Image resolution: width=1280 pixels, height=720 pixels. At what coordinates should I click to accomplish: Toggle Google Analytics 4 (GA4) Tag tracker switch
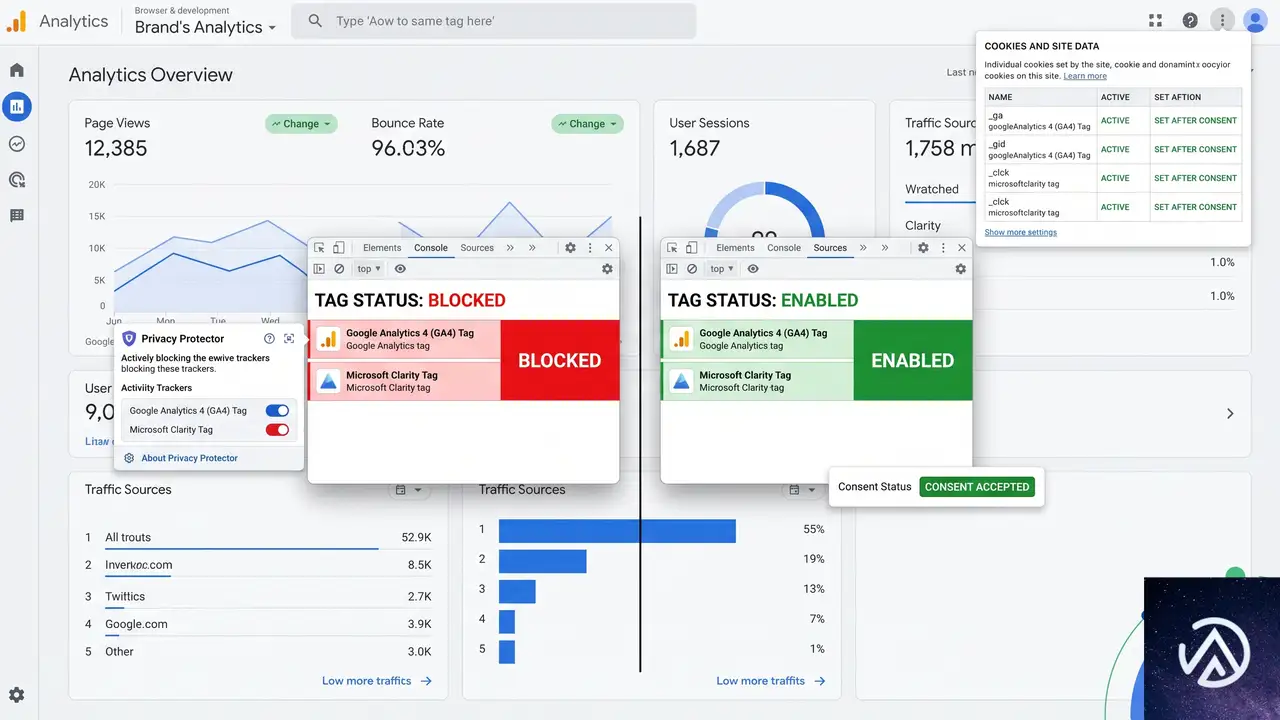(277, 411)
